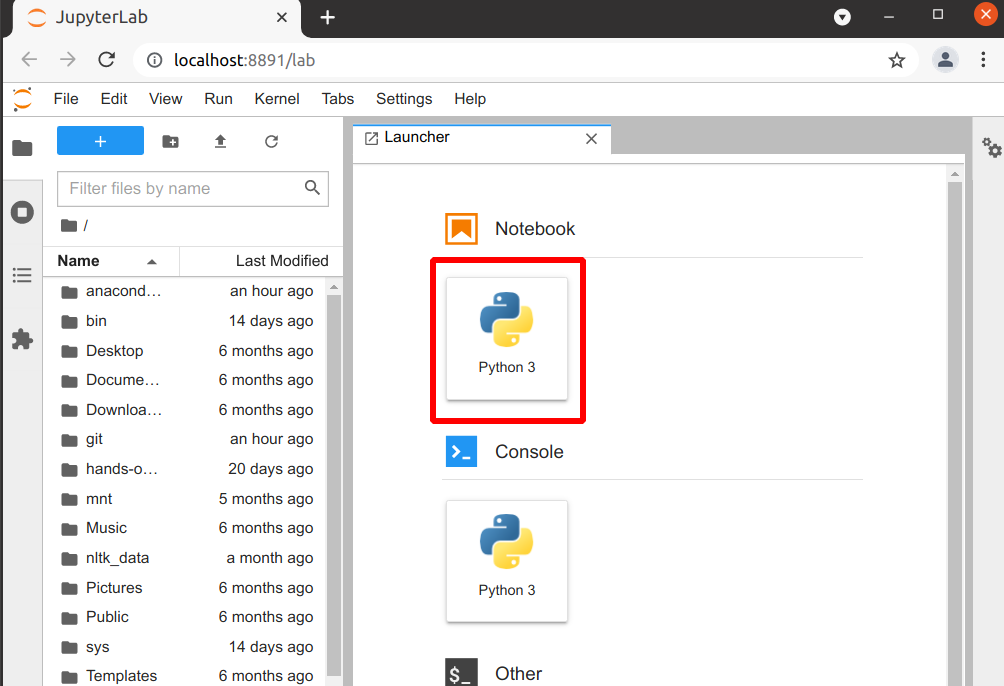Click the browser address bar
The height and width of the screenshot is (686, 1004).
[525, 60]
